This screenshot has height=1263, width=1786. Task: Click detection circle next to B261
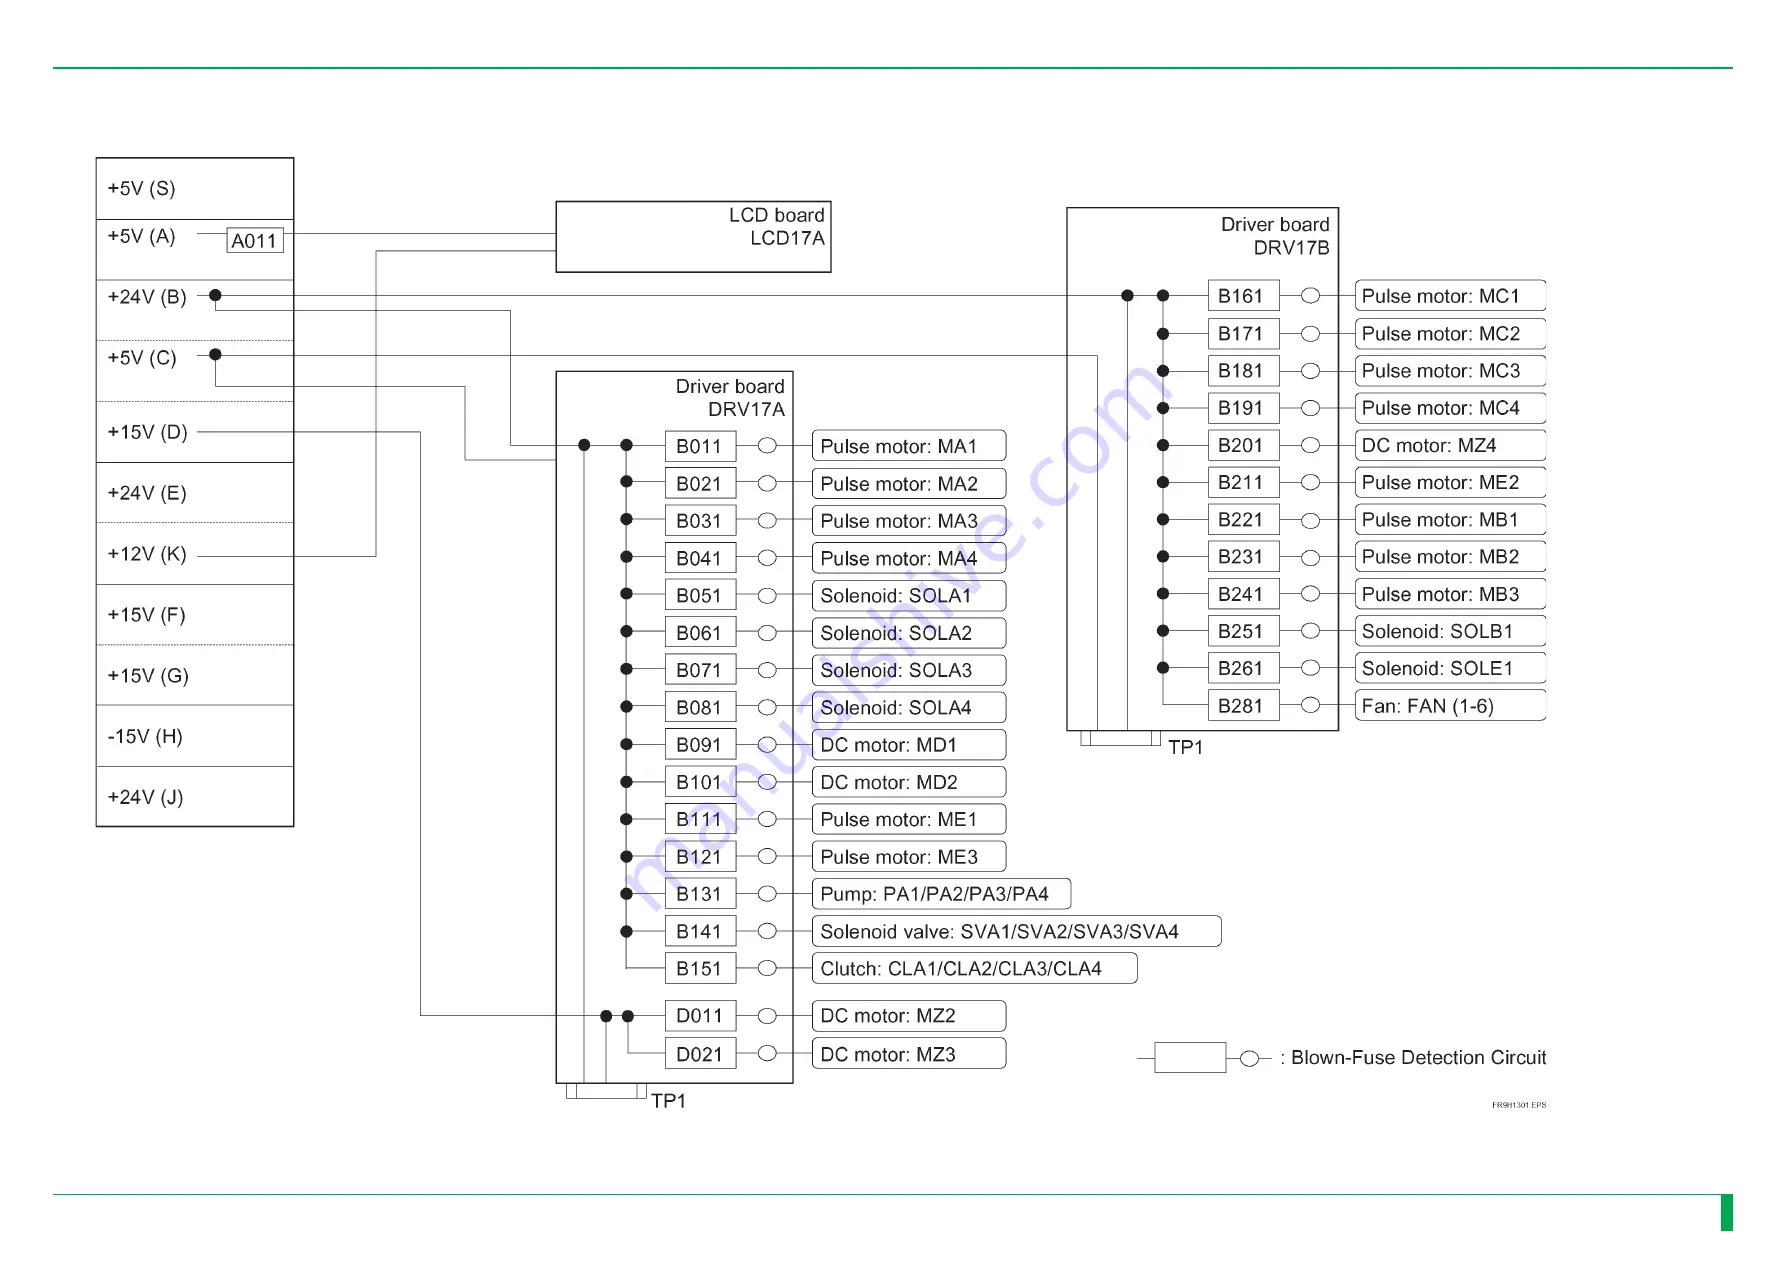coord(1310,668)
